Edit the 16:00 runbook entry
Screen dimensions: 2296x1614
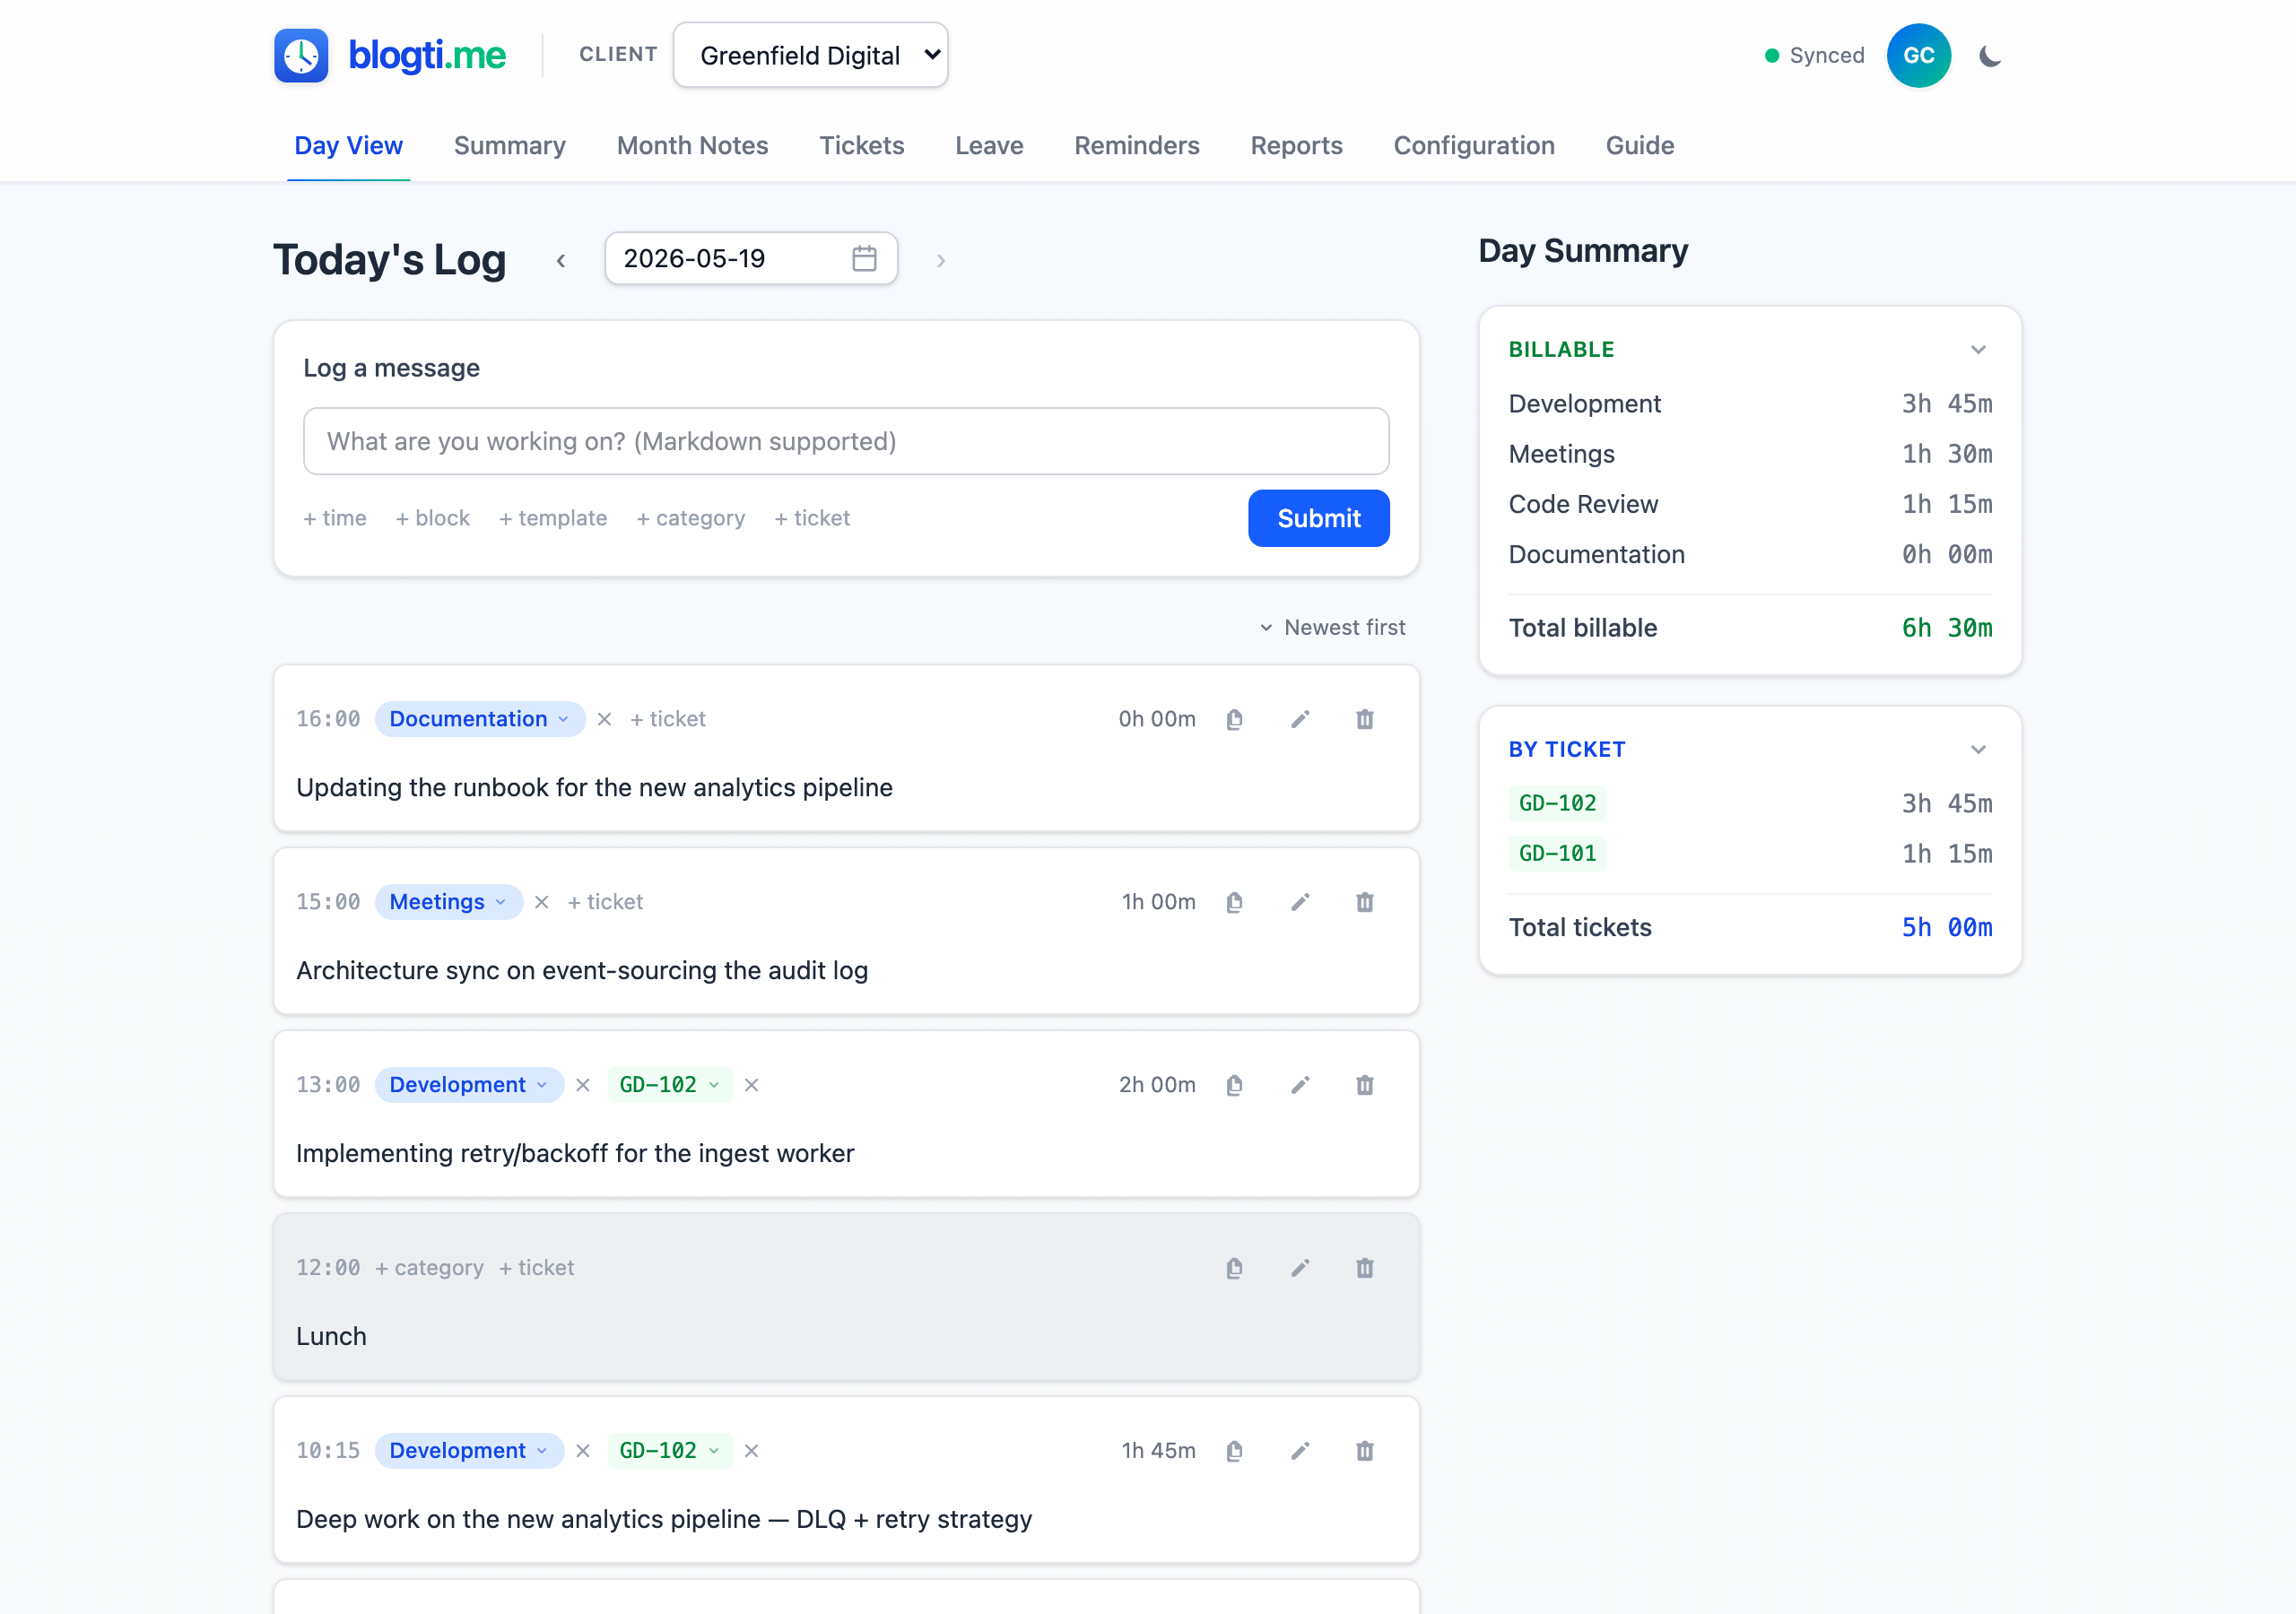click(x=1299, y=719)
